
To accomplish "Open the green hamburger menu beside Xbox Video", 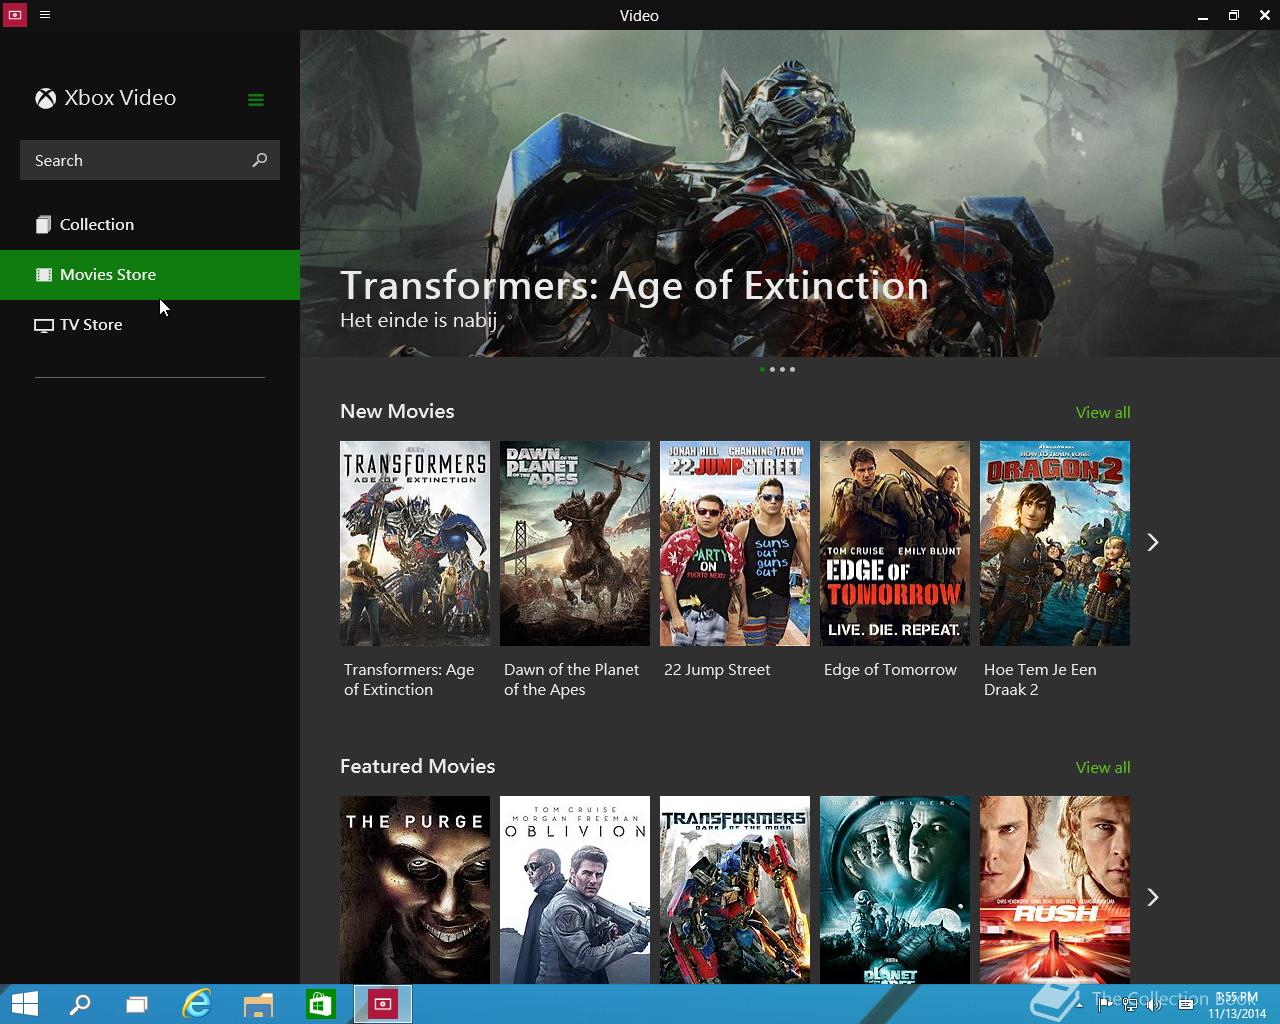I will tap(256, 99).
